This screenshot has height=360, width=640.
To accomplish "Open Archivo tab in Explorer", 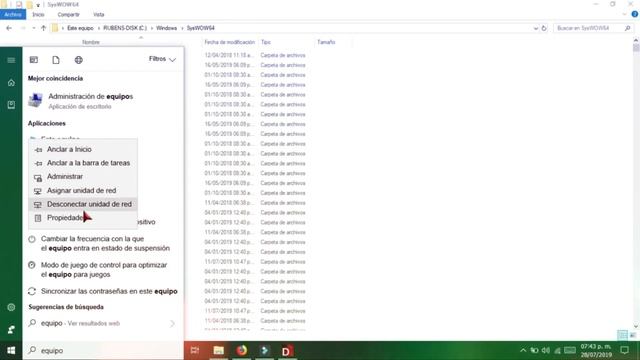I will 13,14.
